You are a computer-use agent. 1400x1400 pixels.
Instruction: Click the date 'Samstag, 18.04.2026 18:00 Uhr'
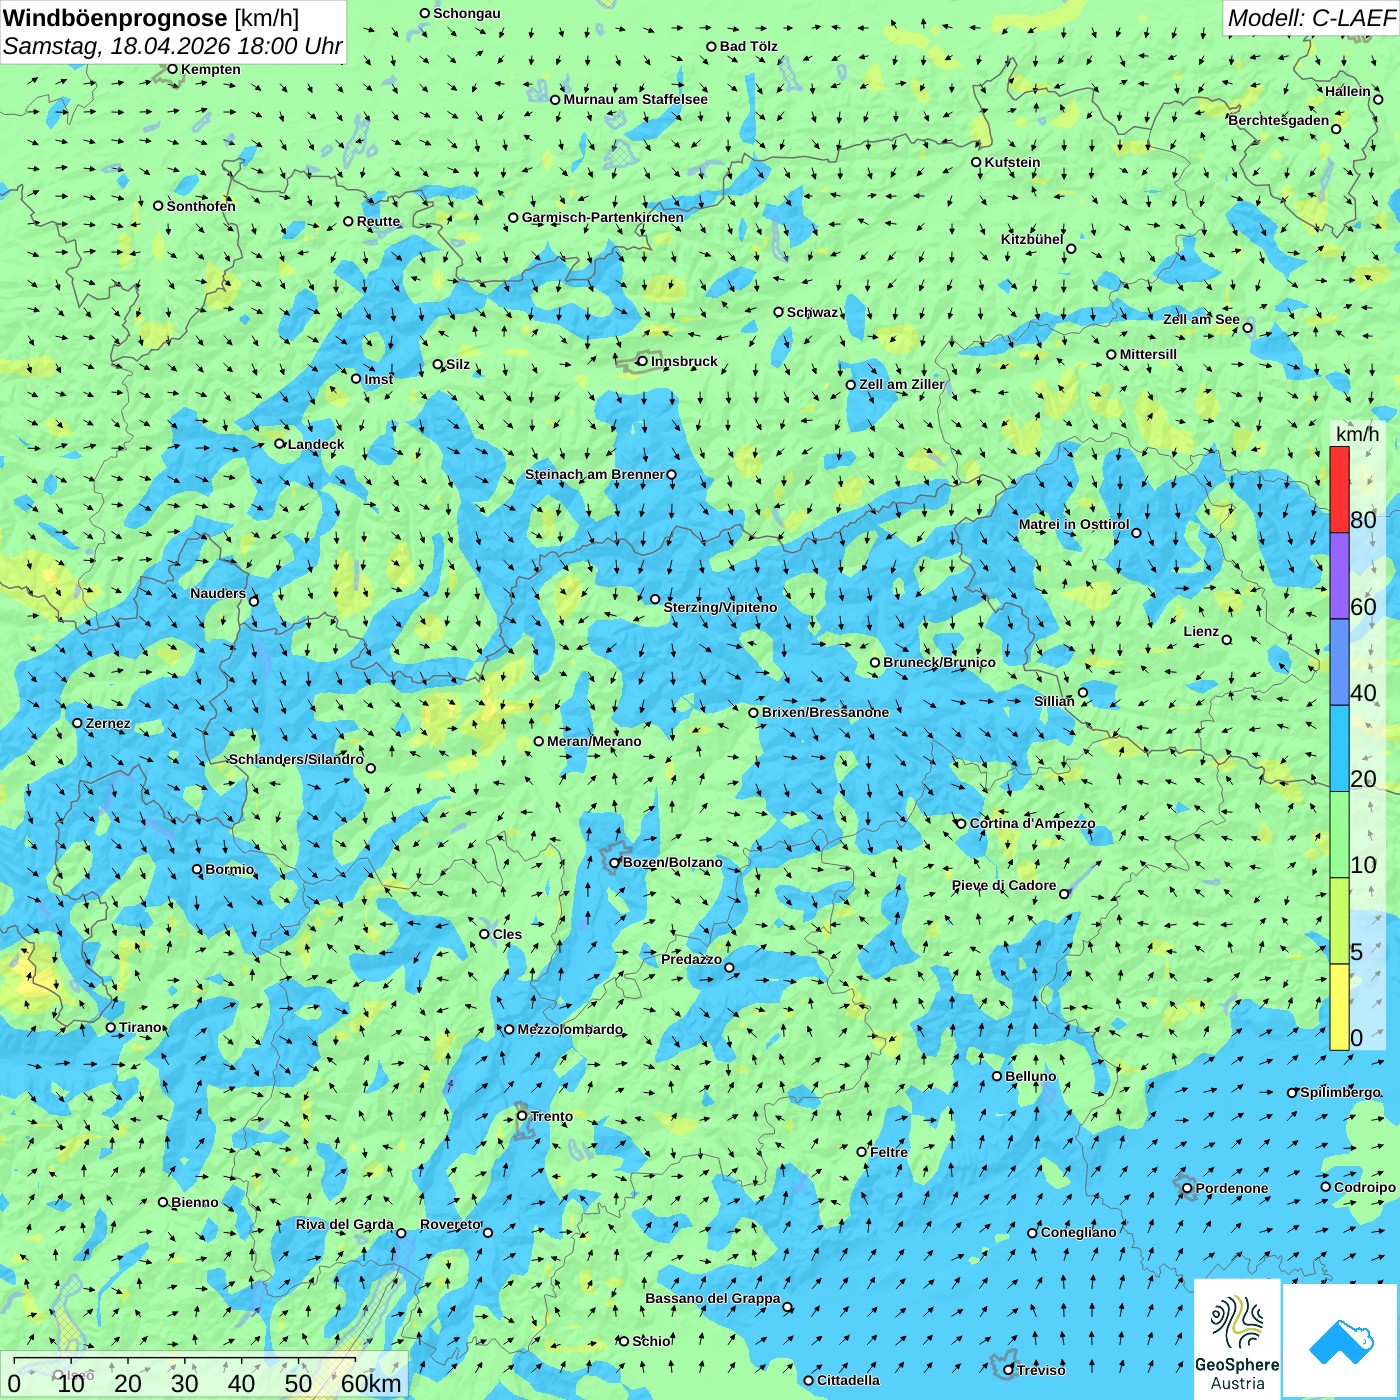173,46
